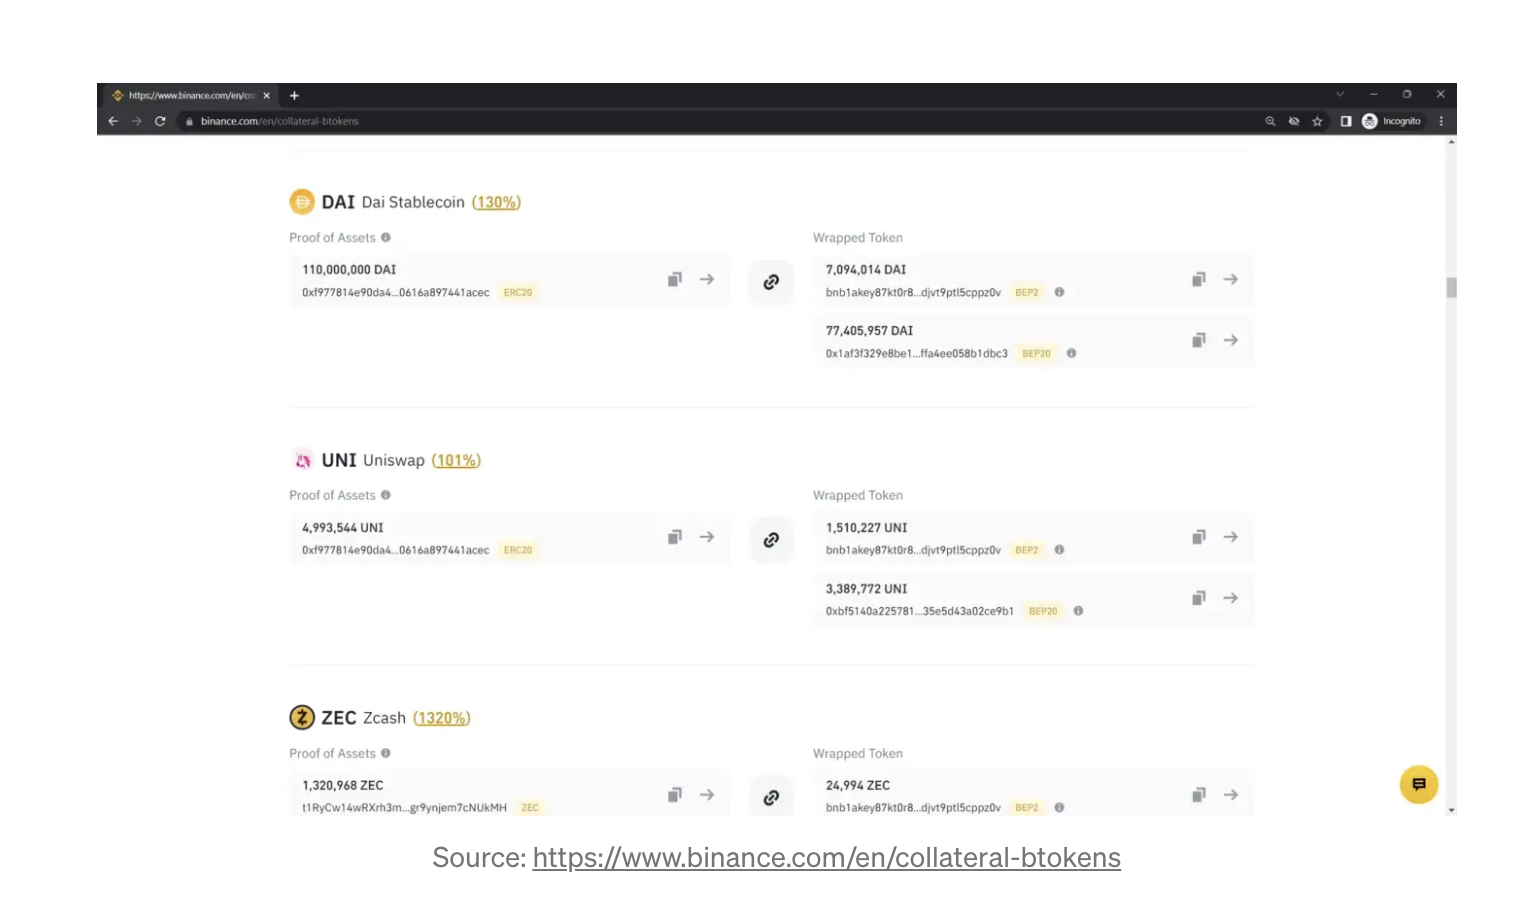The image size is (1534, 924).
Task: Select the 0x1af3f329e8be1 address text
Action: click(917, 354)
